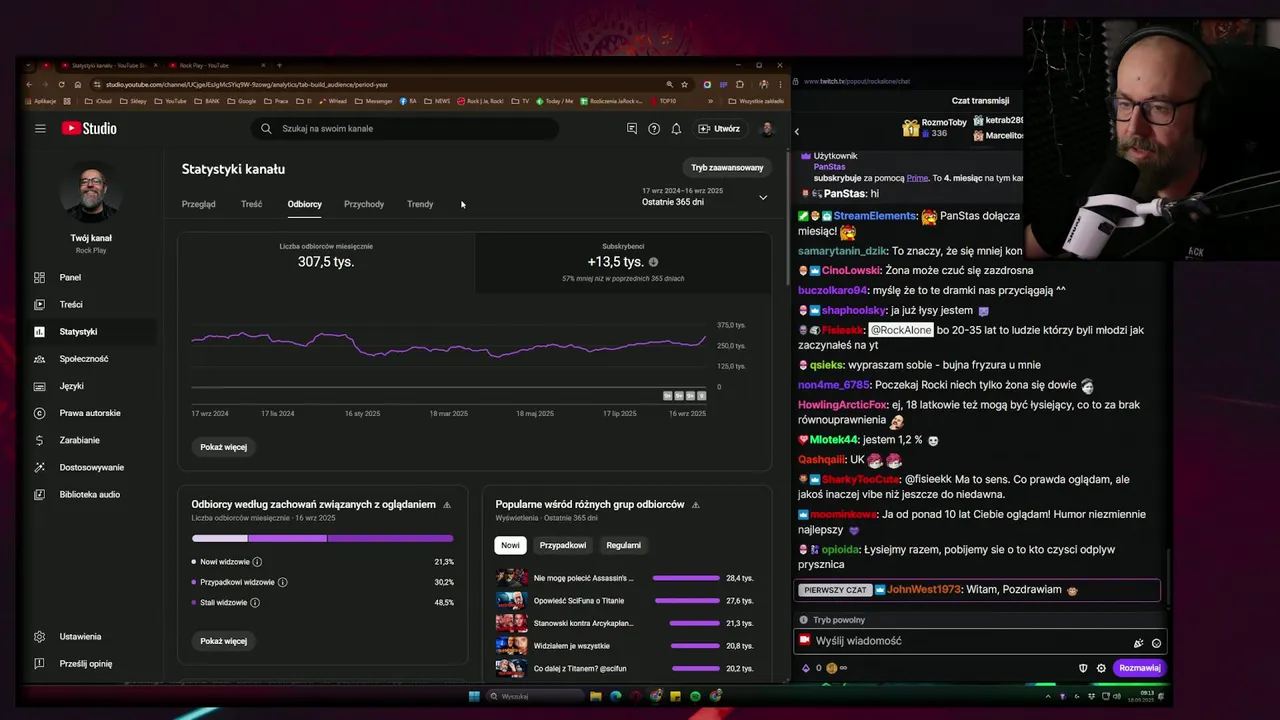1280x720 pixels.
Task: Switch to the Przegląd analytics tab
Action: pyautogui.click(x=198, y=204)
